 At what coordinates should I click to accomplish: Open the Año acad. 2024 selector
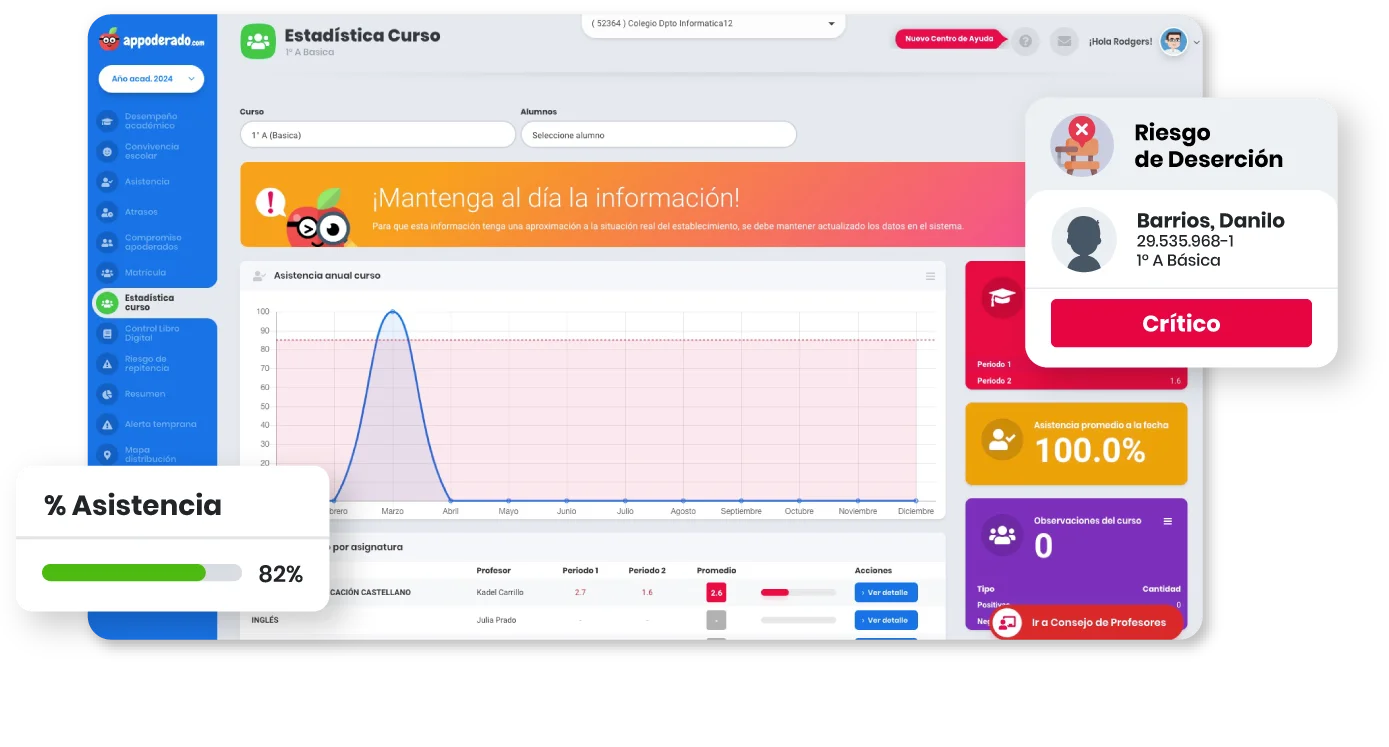pyautogui.click(x=150, y=78)
